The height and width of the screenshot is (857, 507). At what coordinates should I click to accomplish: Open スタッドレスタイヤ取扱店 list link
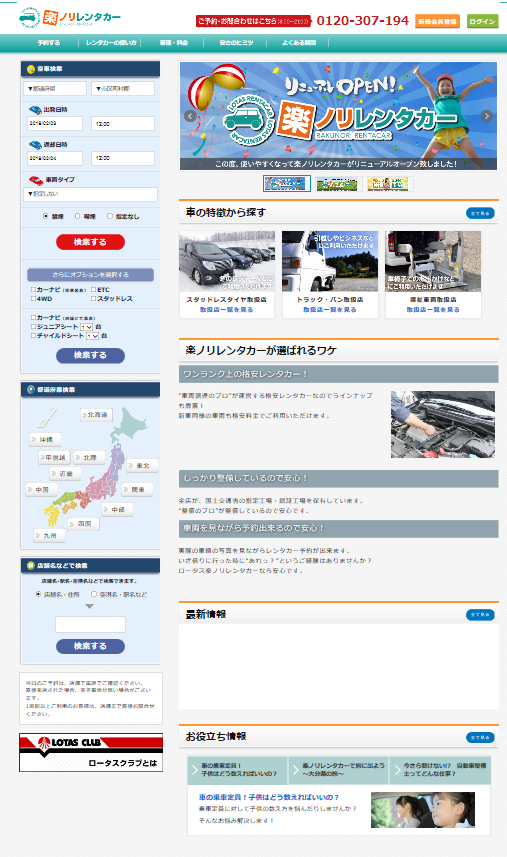pos(226,310)
